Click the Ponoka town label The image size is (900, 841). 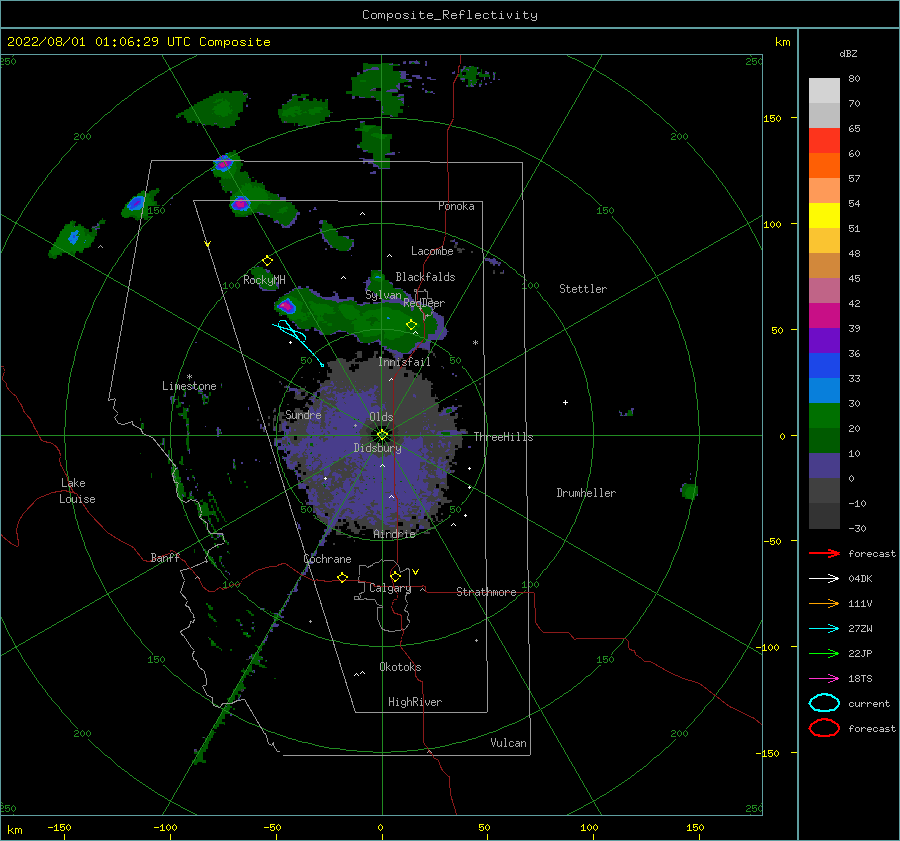coord(456,206)
